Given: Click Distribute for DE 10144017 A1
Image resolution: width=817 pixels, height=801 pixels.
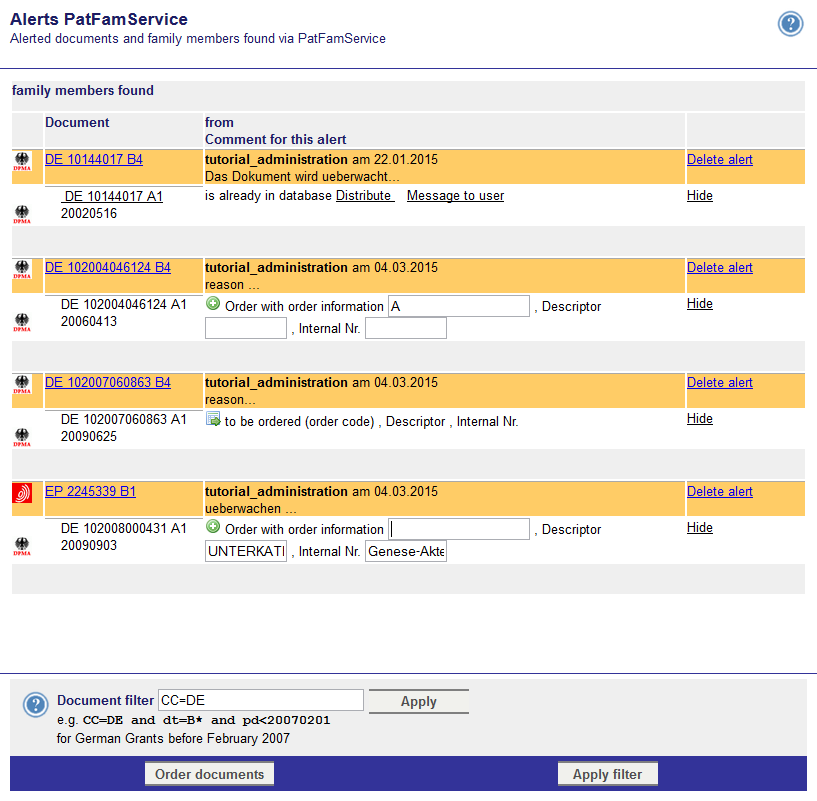Looking at the screenshot, I should tap(364, 196).
